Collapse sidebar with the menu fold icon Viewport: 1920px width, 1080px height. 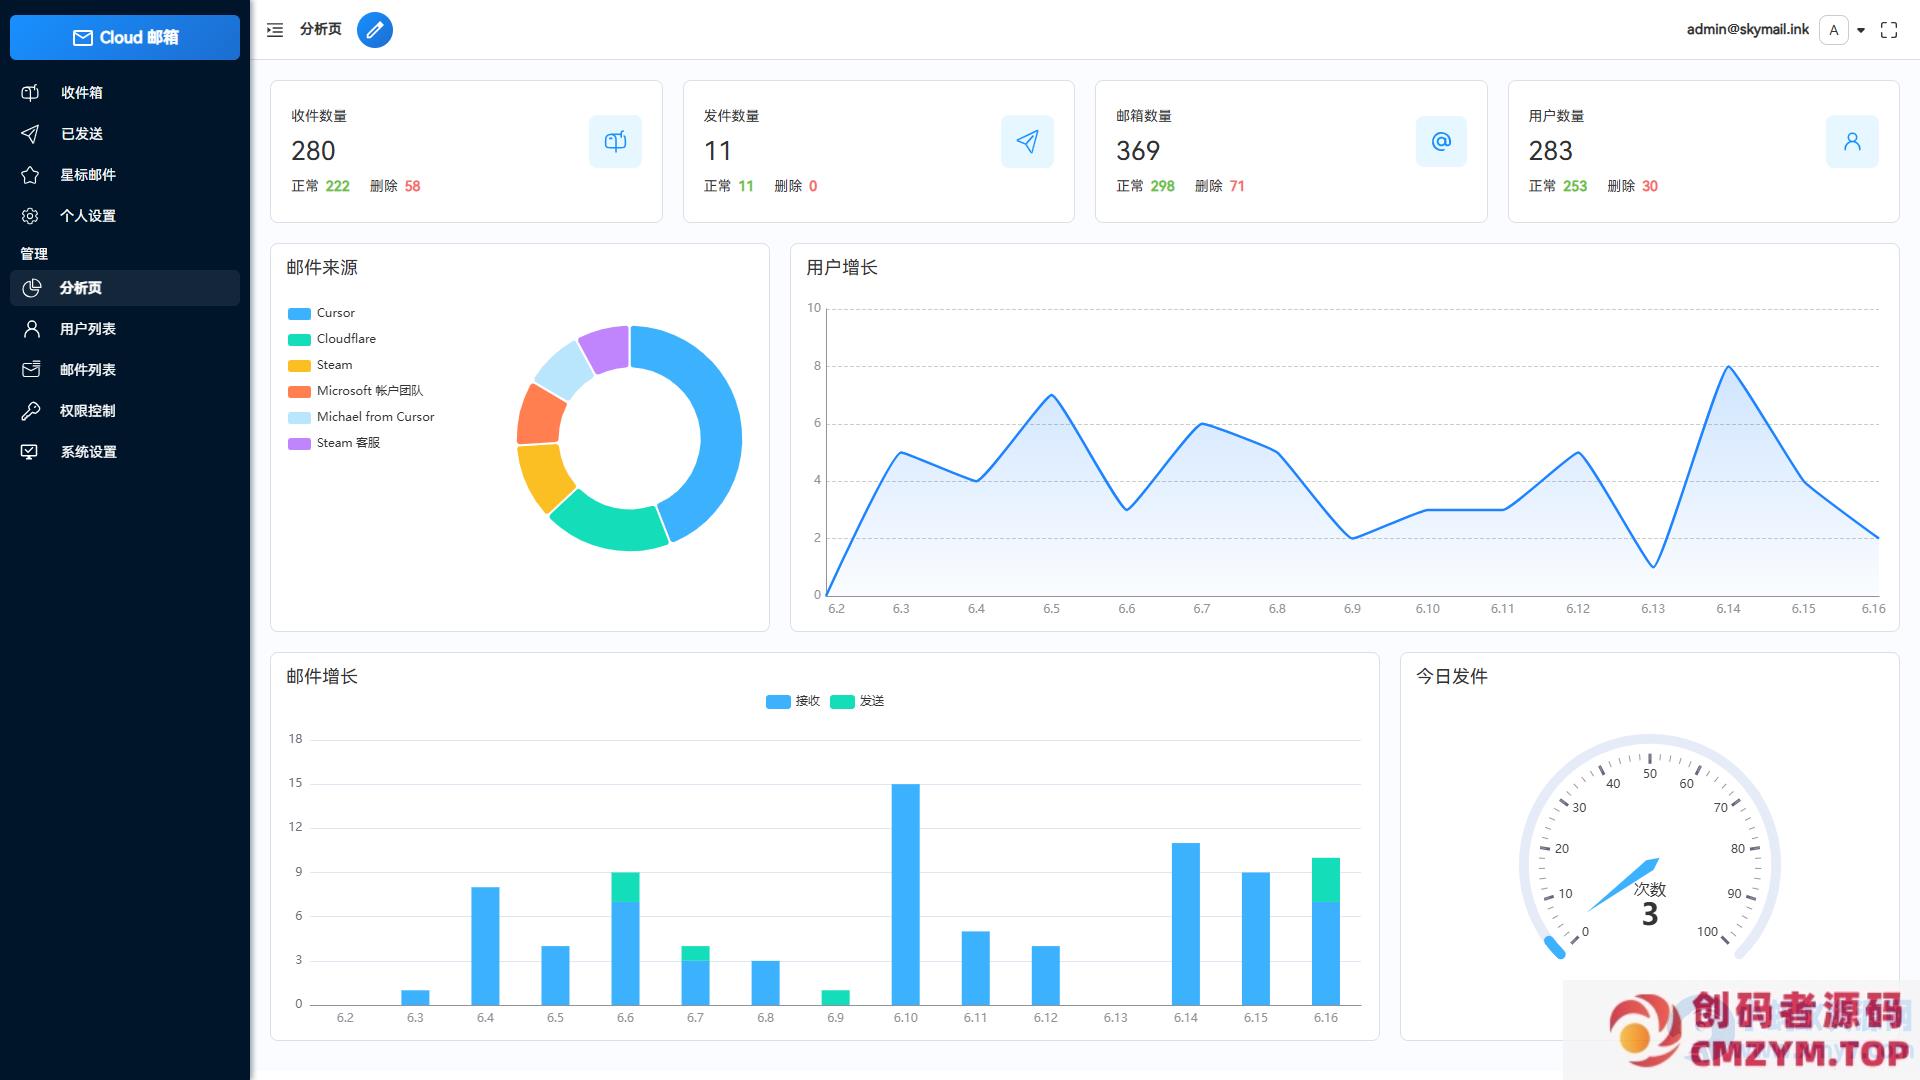(x=275, y=30)
